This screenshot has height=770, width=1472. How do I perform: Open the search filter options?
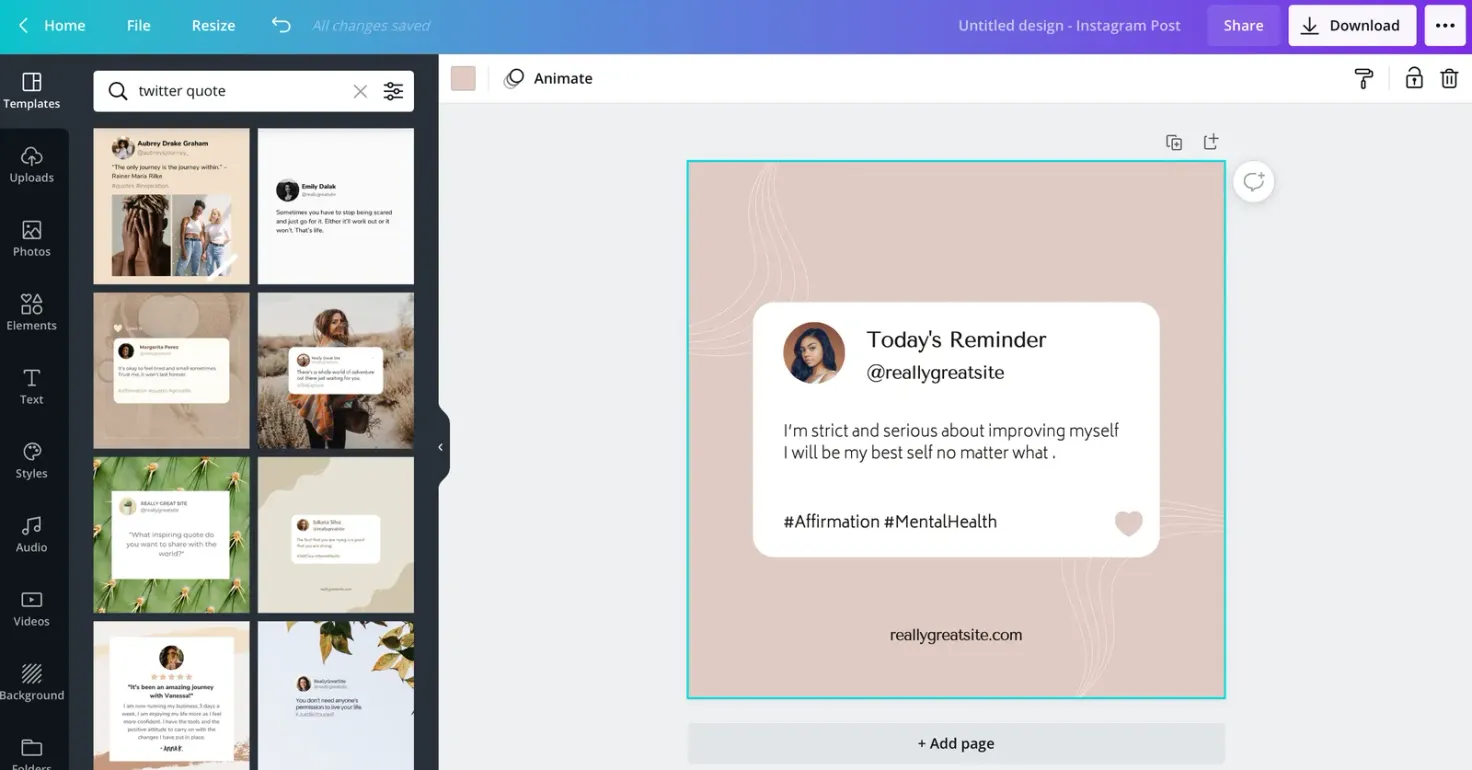click(394, 91)
